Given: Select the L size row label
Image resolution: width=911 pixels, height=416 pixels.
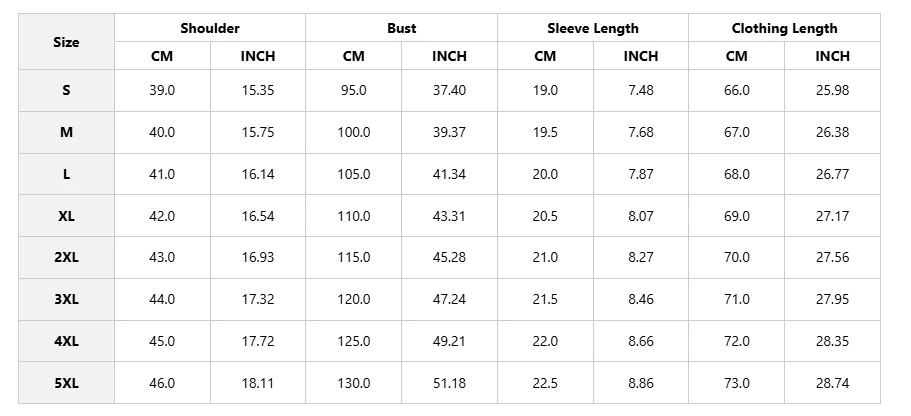Looking at the screenshot, I should [66, 174].
